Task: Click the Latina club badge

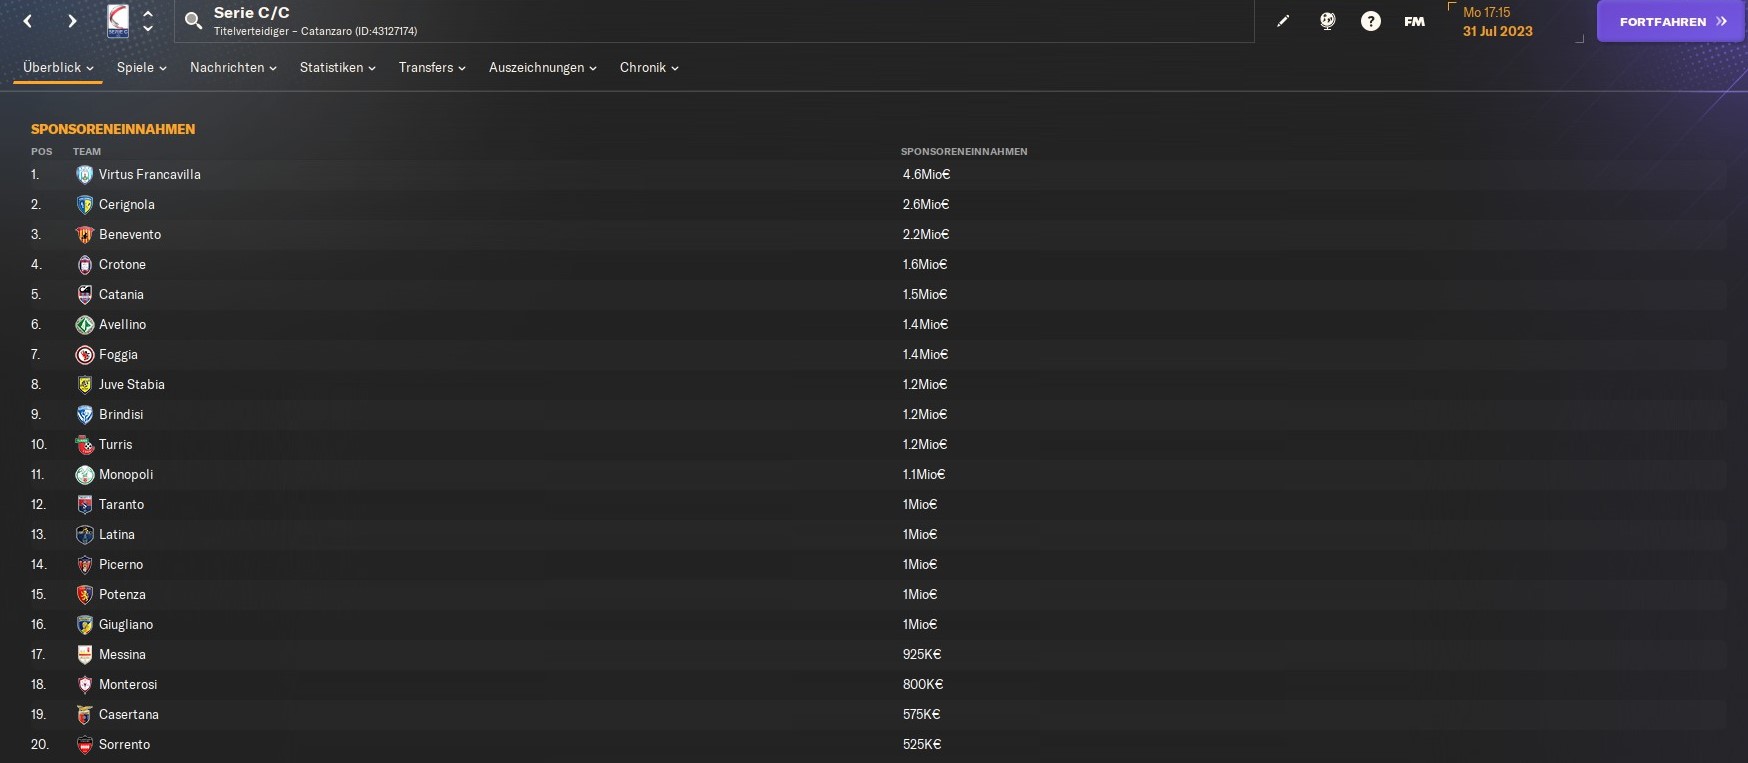Action: 85,534
